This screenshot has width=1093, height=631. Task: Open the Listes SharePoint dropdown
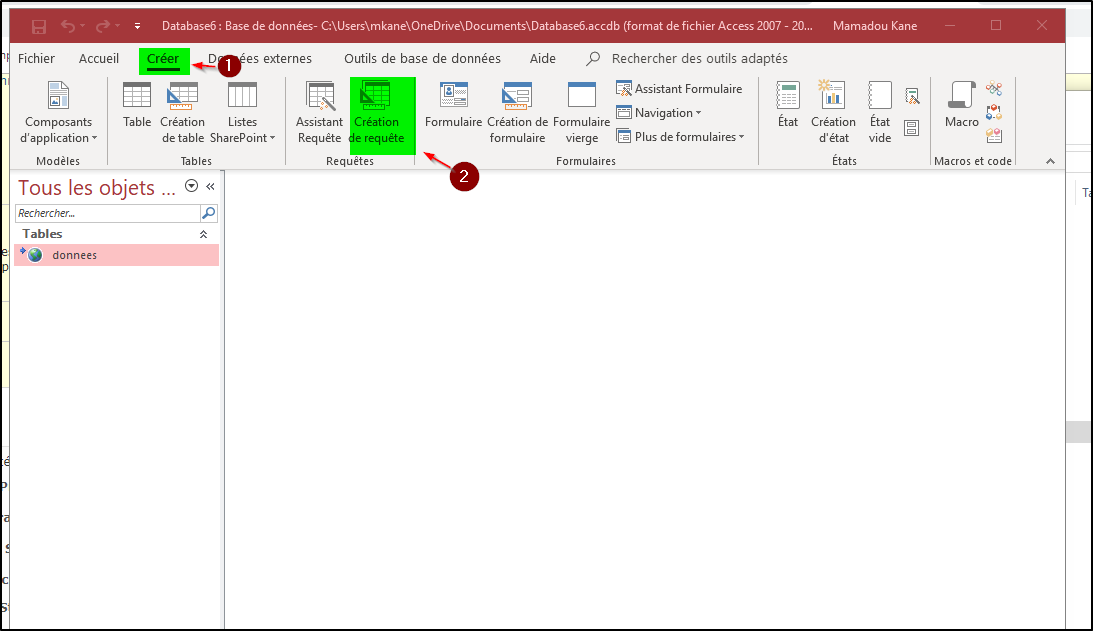tap(242, 112)
